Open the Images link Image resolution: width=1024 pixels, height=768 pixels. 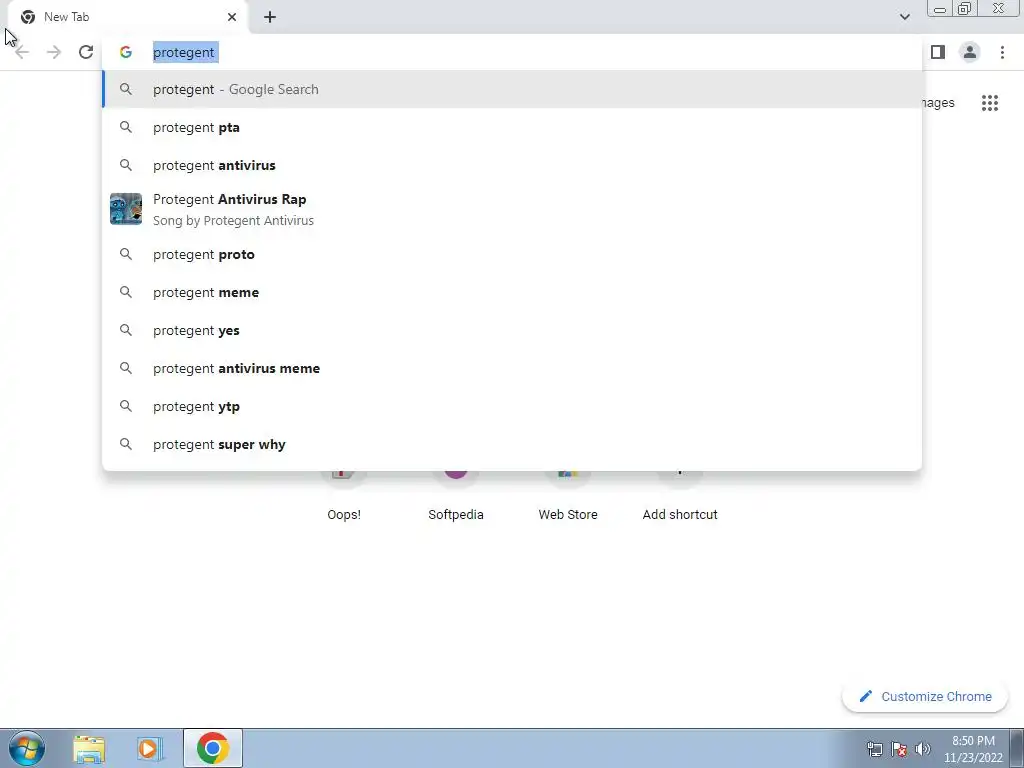coord(939,103)
